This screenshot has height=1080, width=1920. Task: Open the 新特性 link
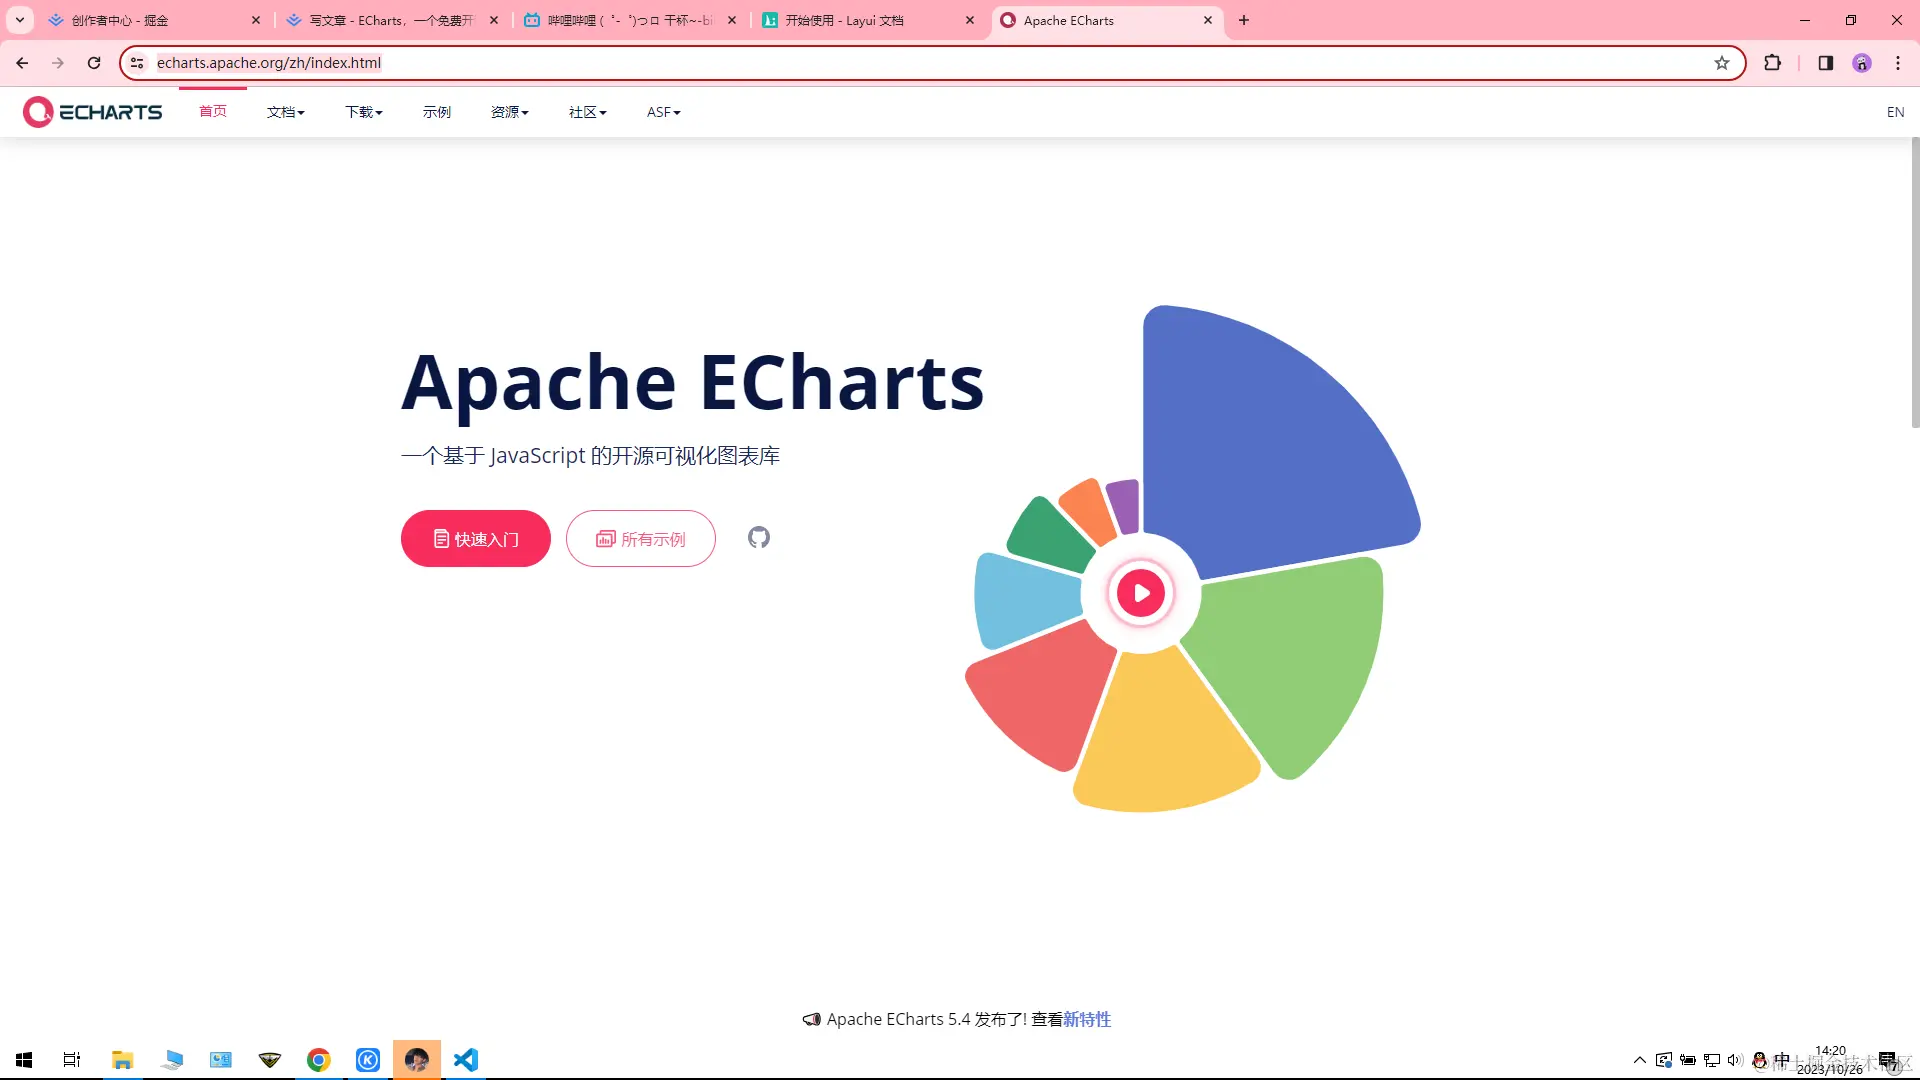[x=1087, y=1019]
